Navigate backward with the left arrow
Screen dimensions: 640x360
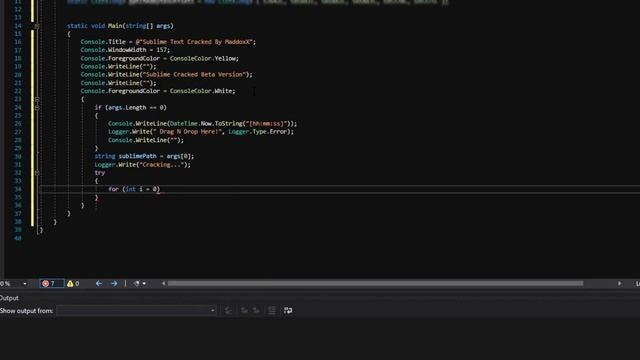tap(99, 283)
